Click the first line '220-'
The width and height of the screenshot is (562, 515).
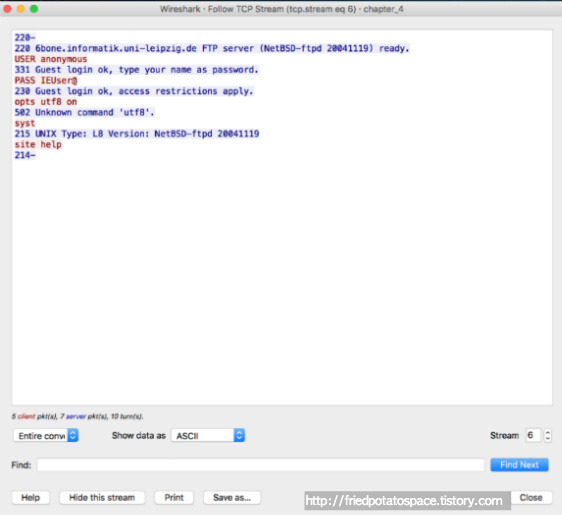coord(25,38)
